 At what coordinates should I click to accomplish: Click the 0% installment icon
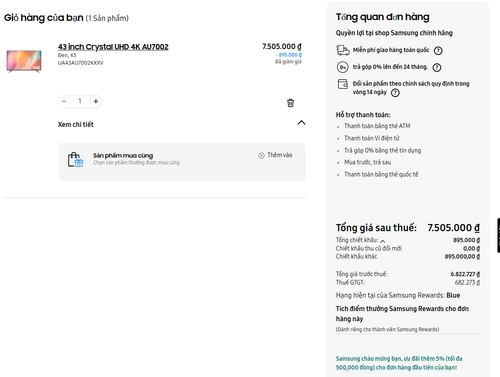342,67
